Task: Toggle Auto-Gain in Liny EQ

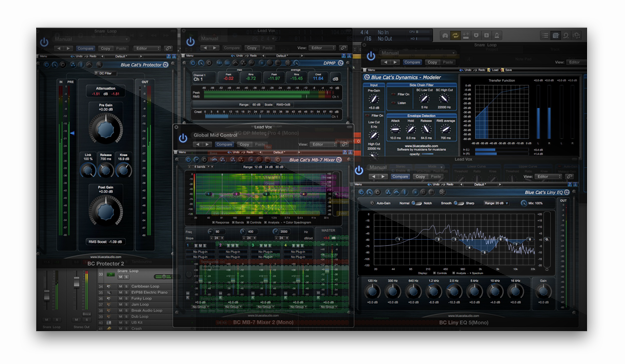Action: 372,203
